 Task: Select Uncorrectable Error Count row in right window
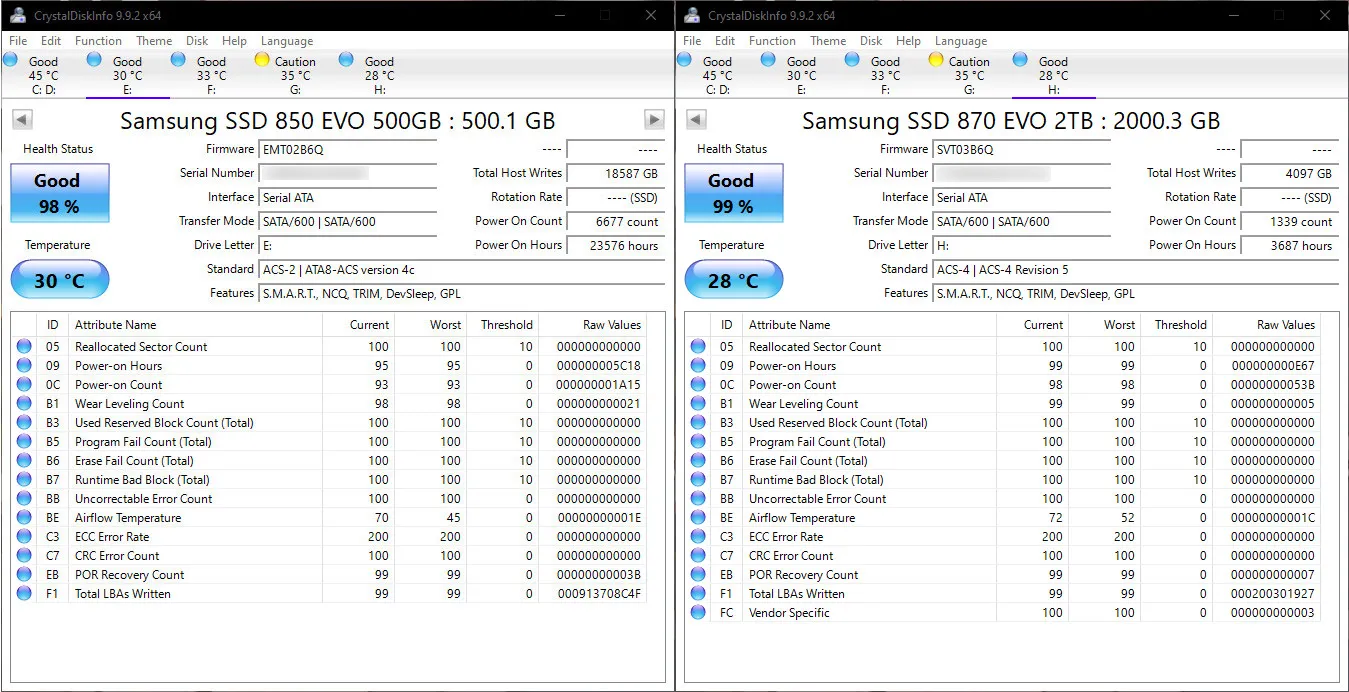coord(1002,499)
